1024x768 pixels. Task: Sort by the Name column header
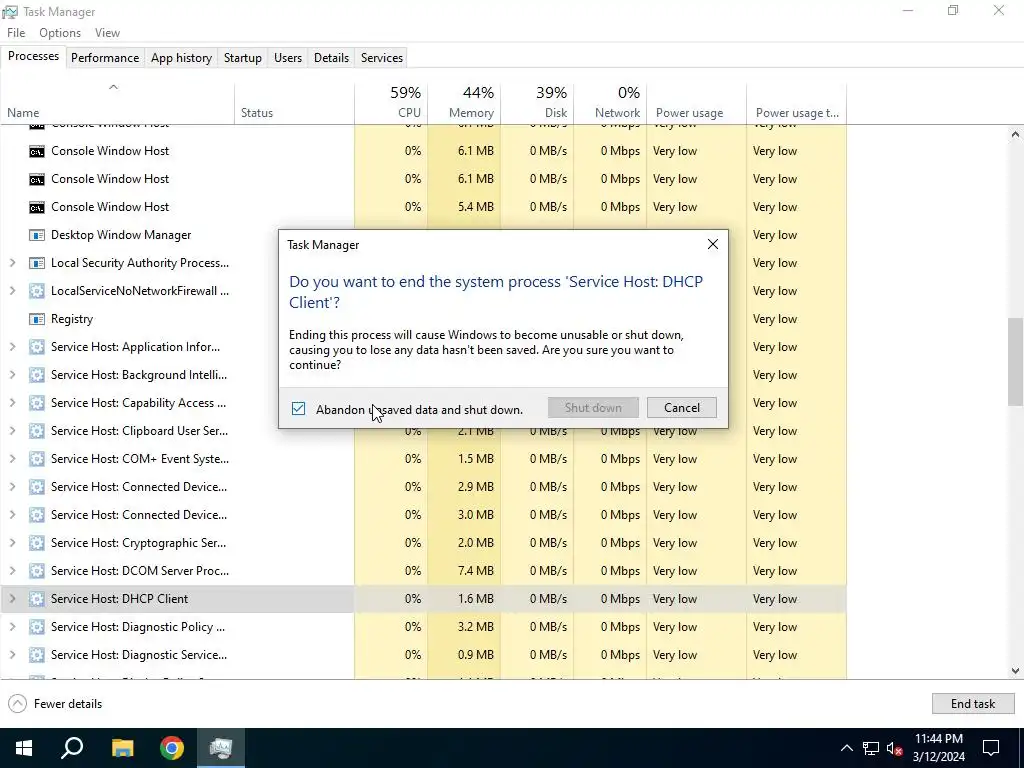pyautogui.click(x=117, y=103)
